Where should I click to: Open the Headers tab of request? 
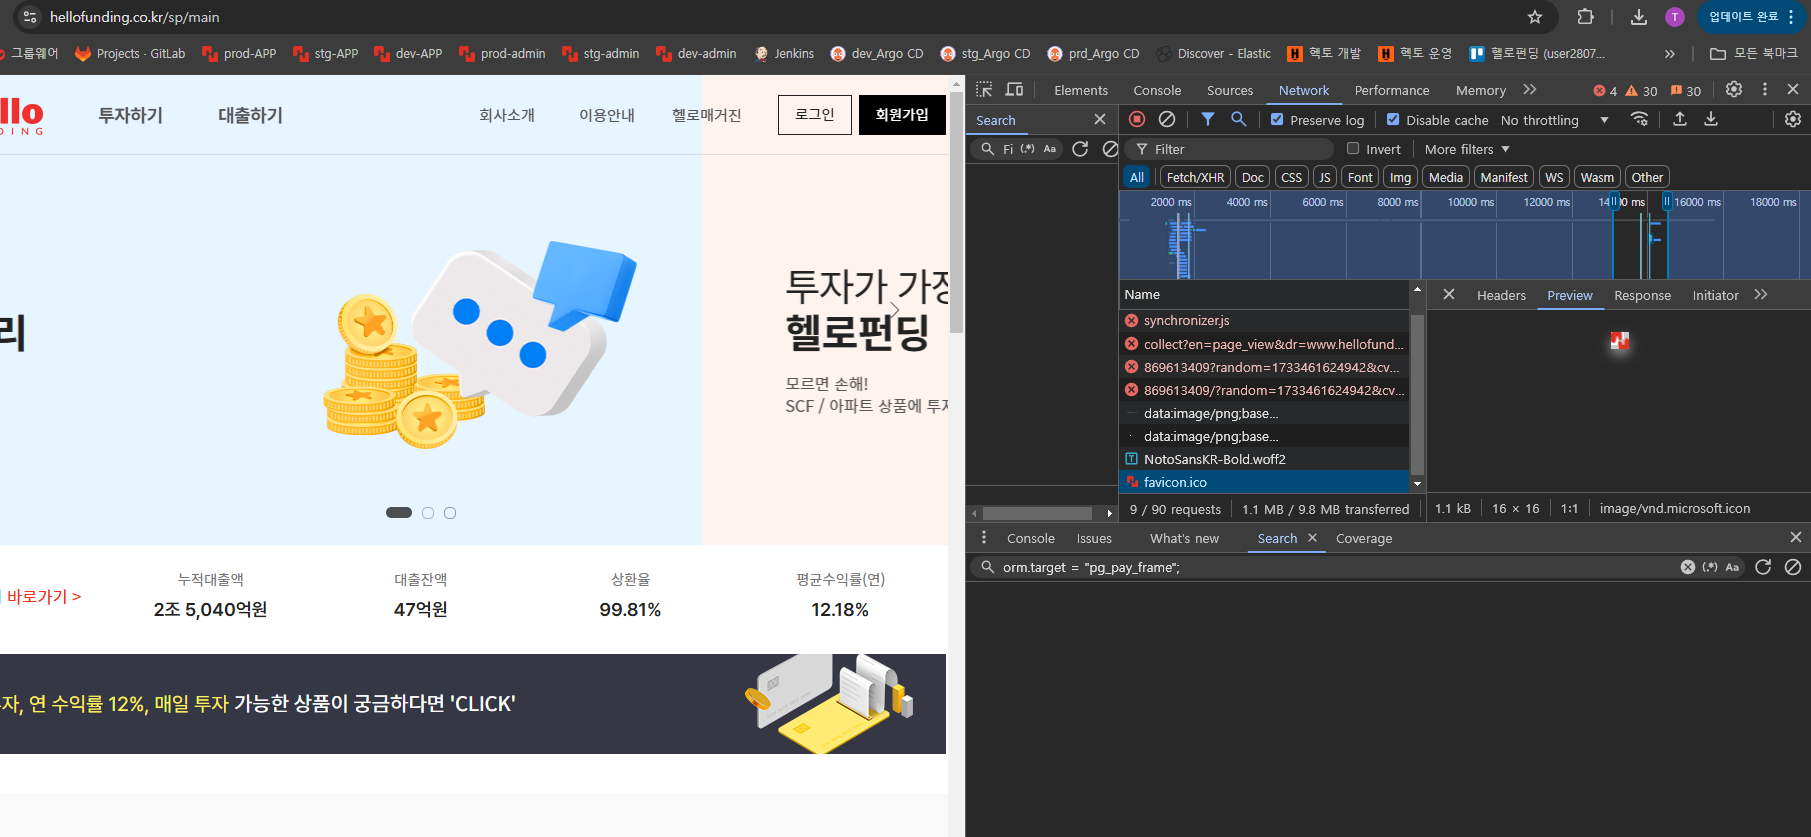pyautogui.click(x=1501, y=295)
